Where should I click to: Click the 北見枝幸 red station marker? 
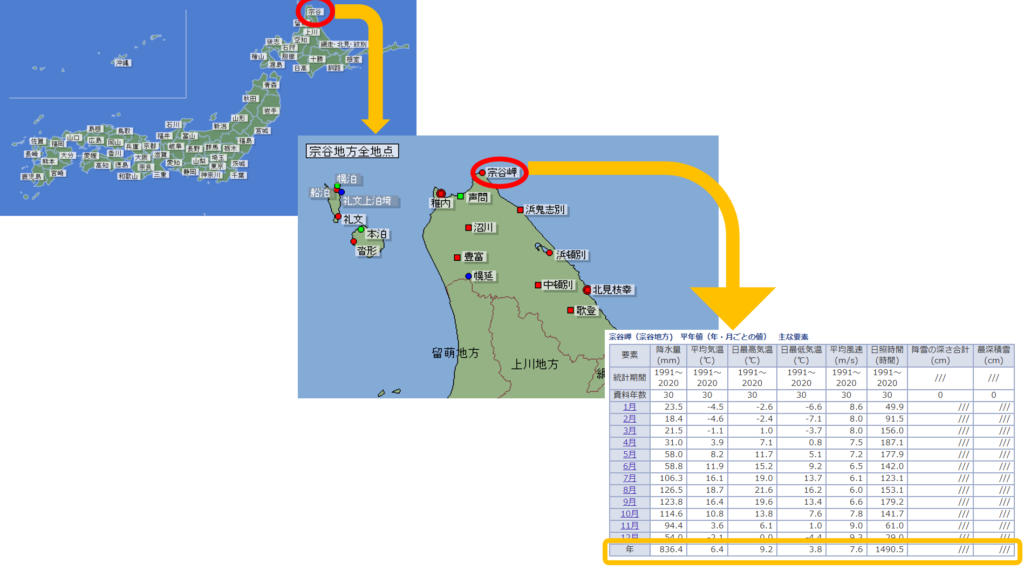click(x=586, y=289)
